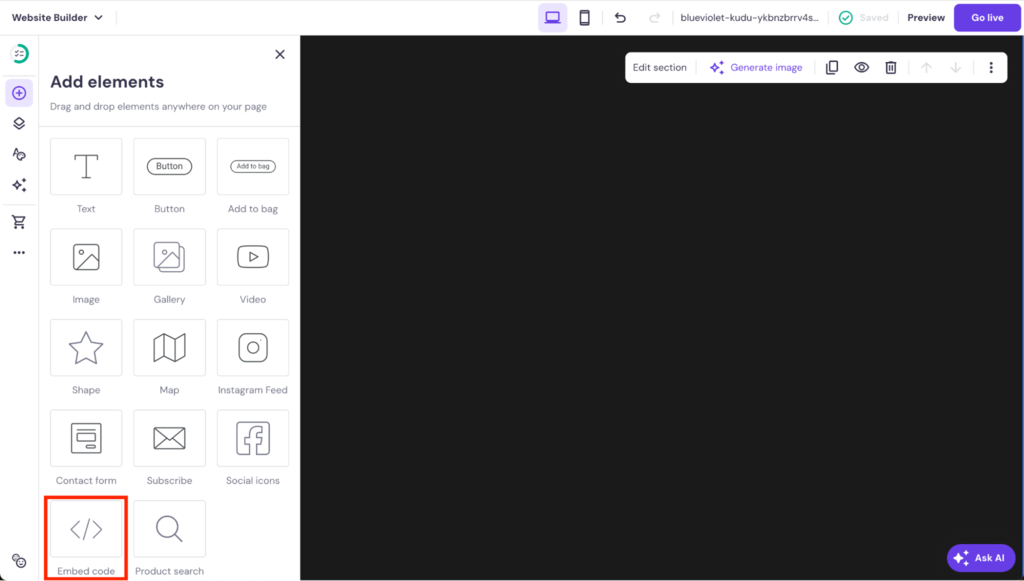Add a Video element

[252, 257]
